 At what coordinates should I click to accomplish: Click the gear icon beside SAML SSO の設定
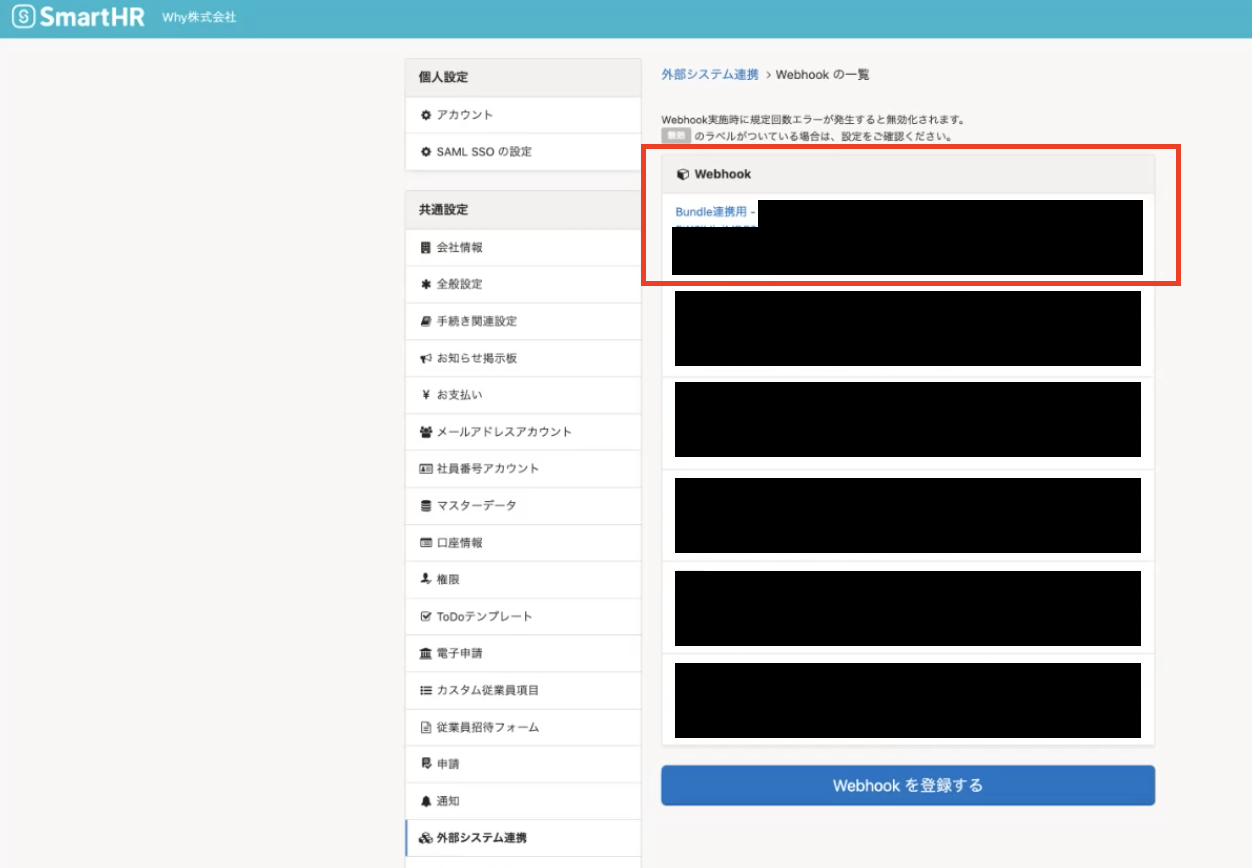(426, 152)
